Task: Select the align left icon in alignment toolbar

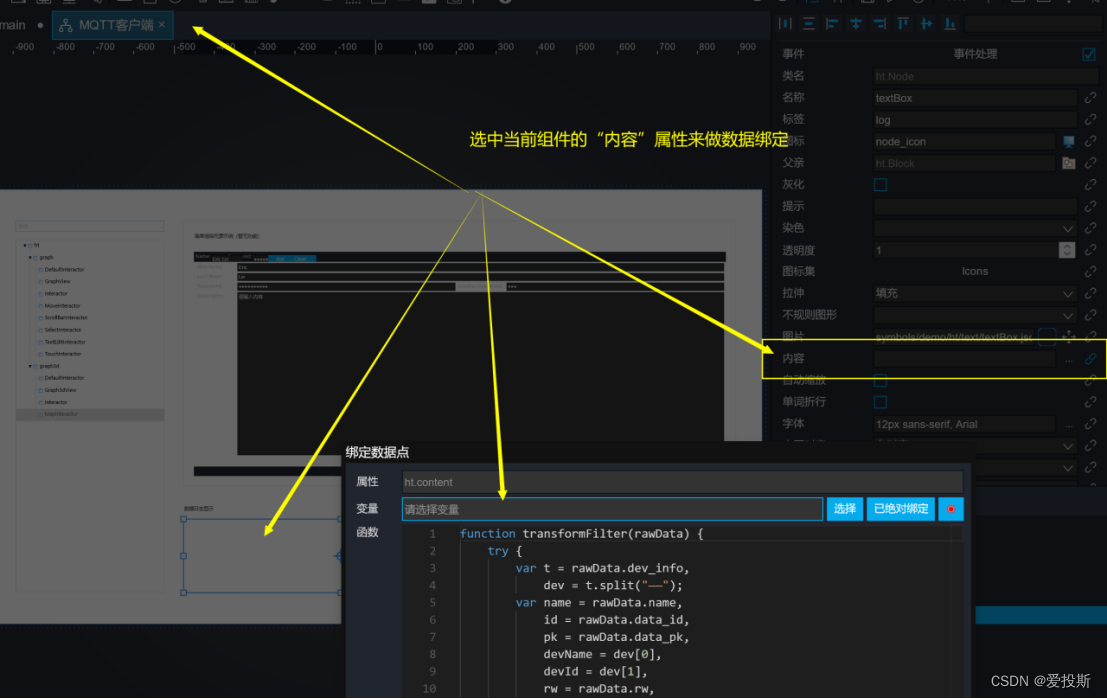Action: [x=832, y=22]
